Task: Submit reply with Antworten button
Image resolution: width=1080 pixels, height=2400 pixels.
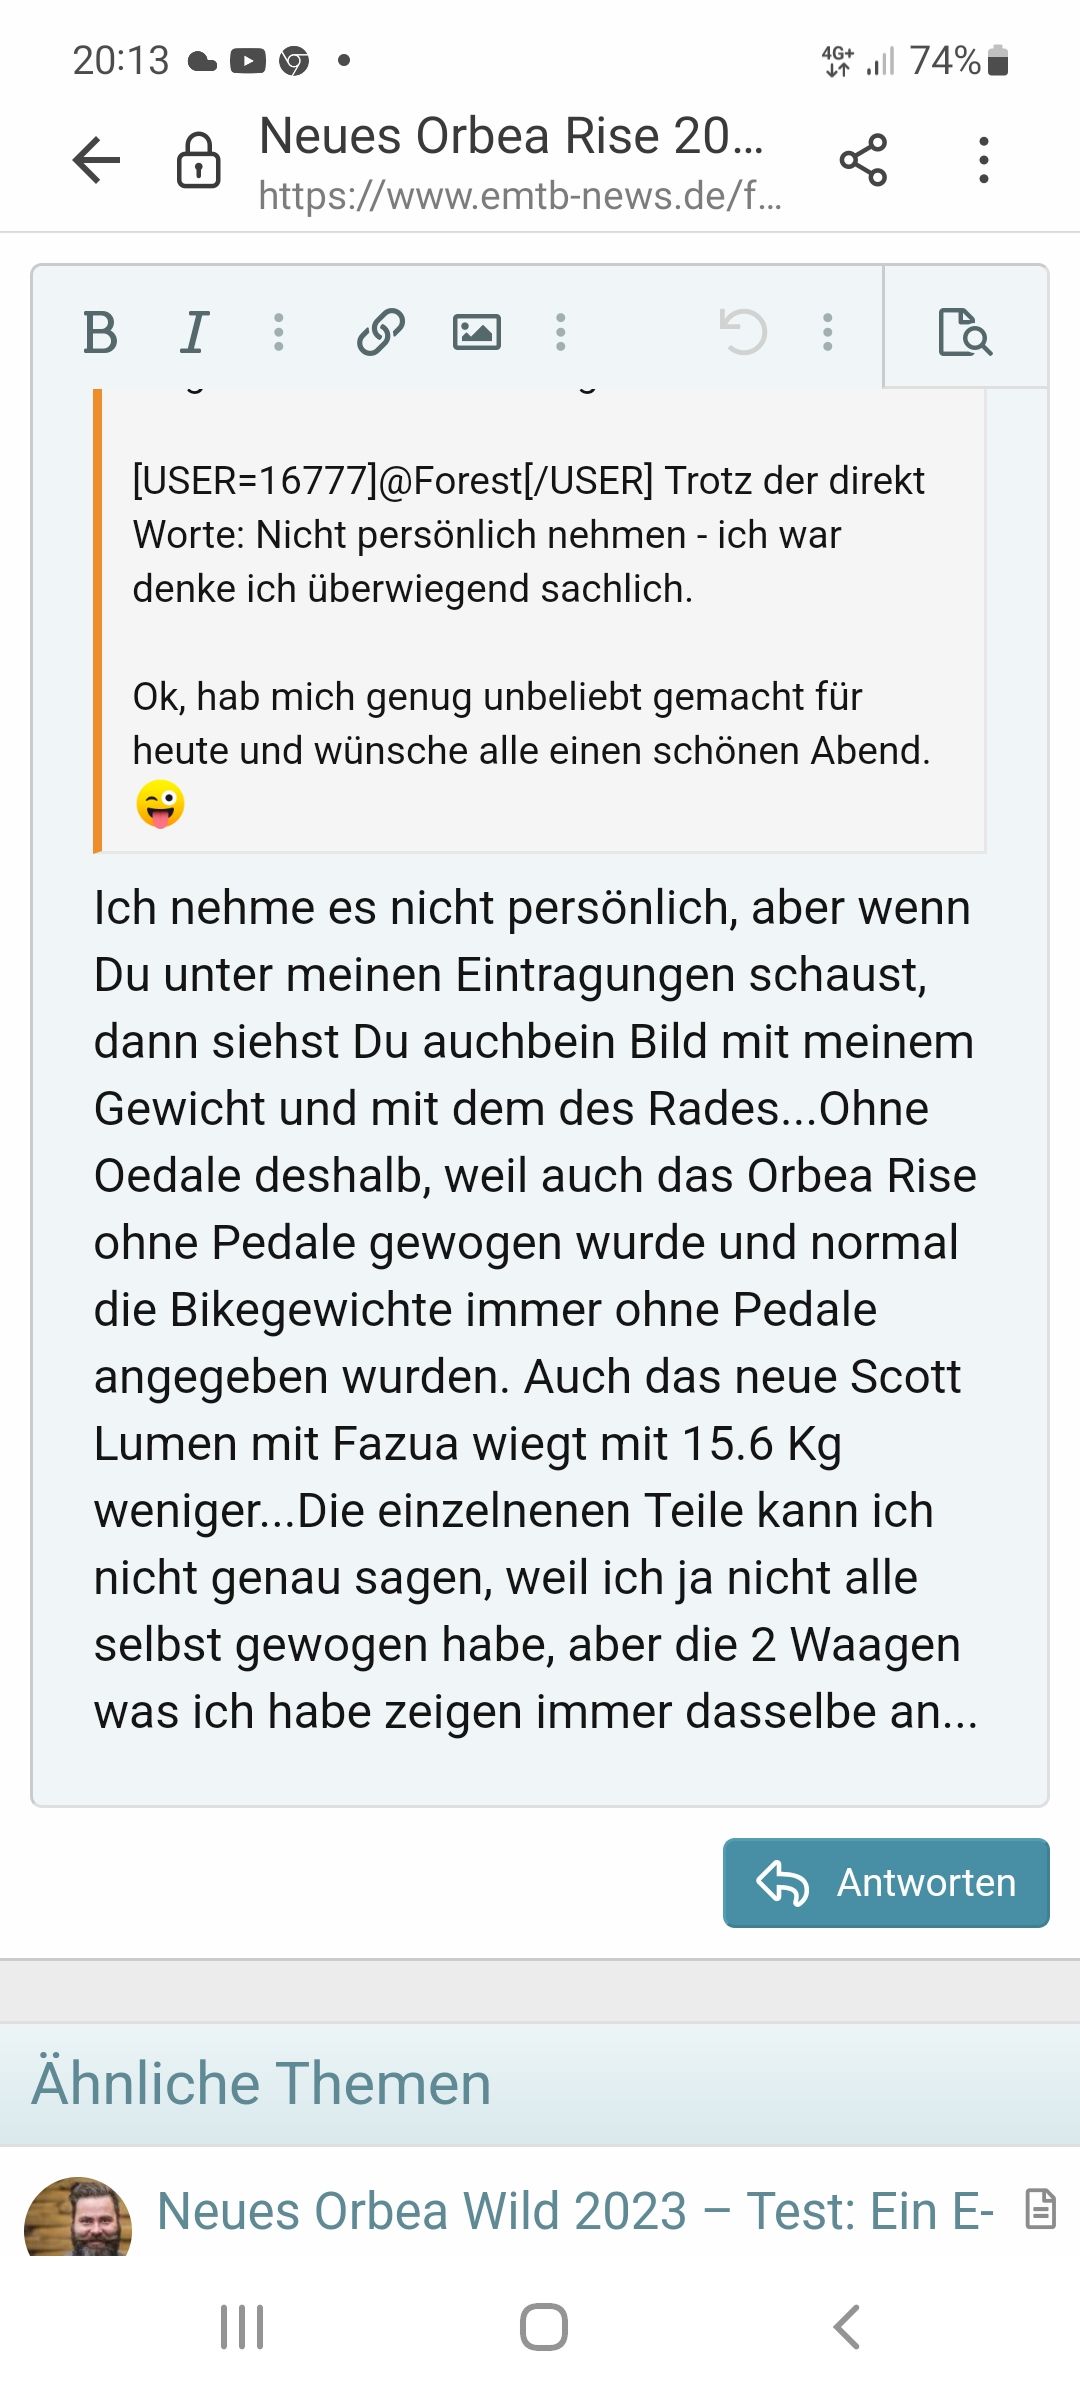Action: click(x=886, y=1882)
